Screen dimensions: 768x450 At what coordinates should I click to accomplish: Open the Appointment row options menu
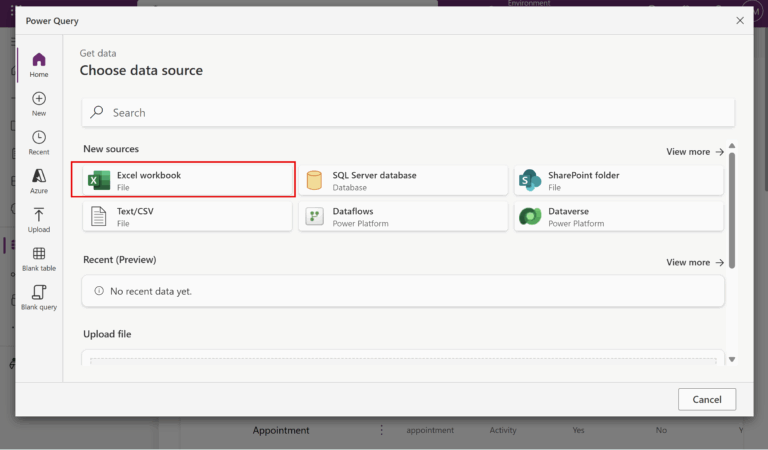point(381,430)
